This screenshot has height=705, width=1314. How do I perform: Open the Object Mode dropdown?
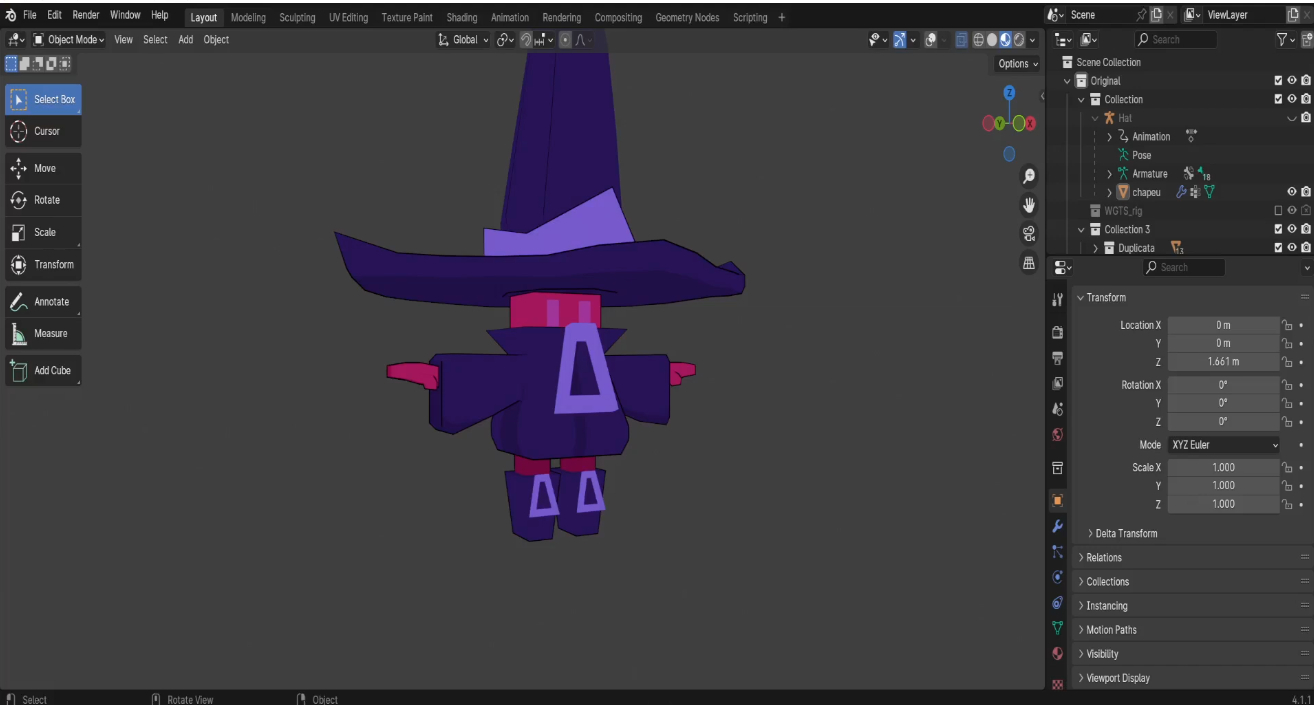pyautogui.click(x=68, y=40)
